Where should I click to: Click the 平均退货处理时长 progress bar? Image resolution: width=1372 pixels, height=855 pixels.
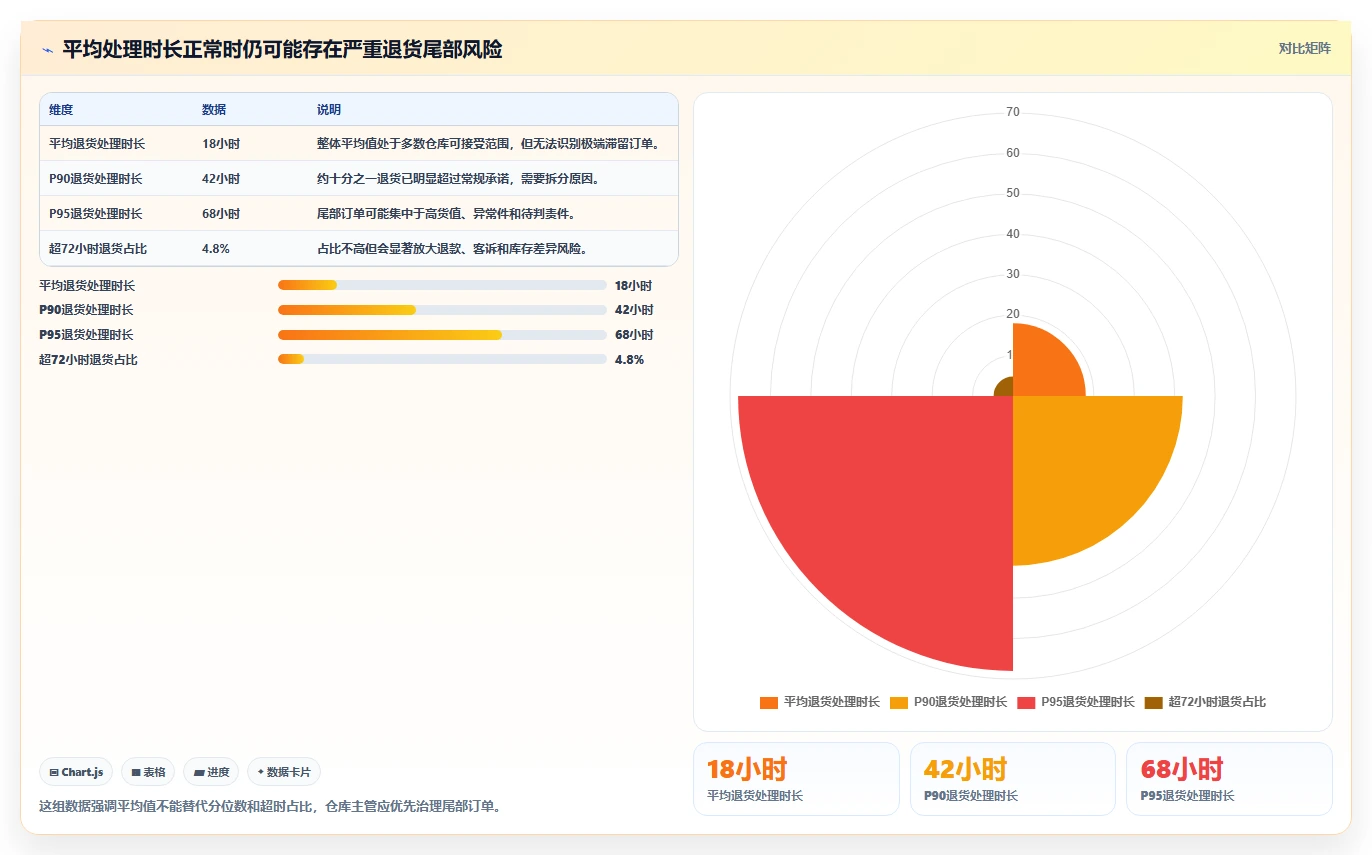[442, 285]
